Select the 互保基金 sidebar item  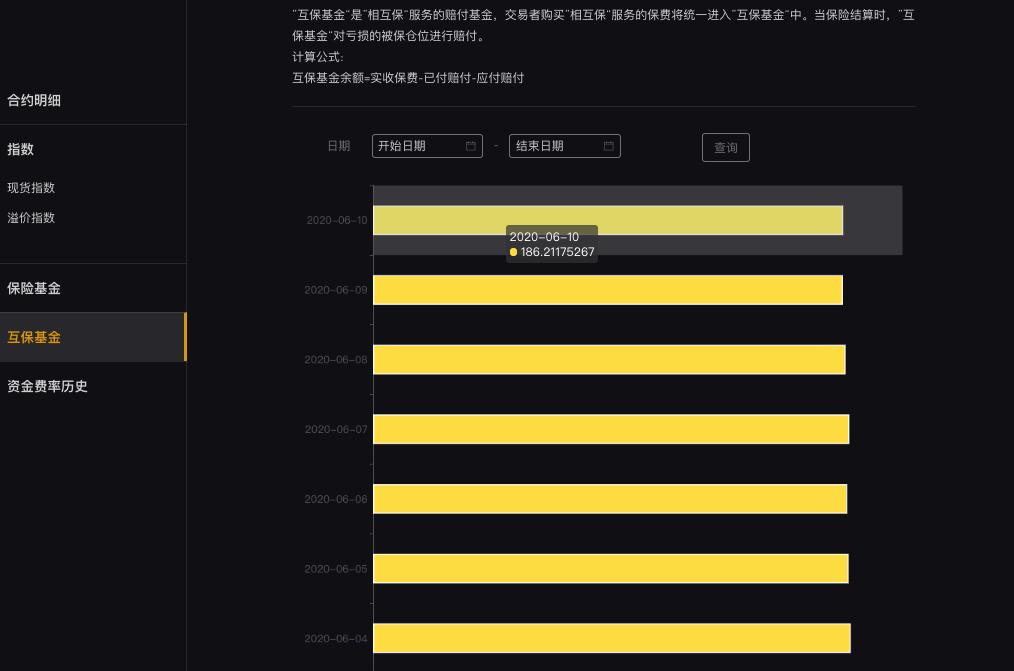click(93, 337)
